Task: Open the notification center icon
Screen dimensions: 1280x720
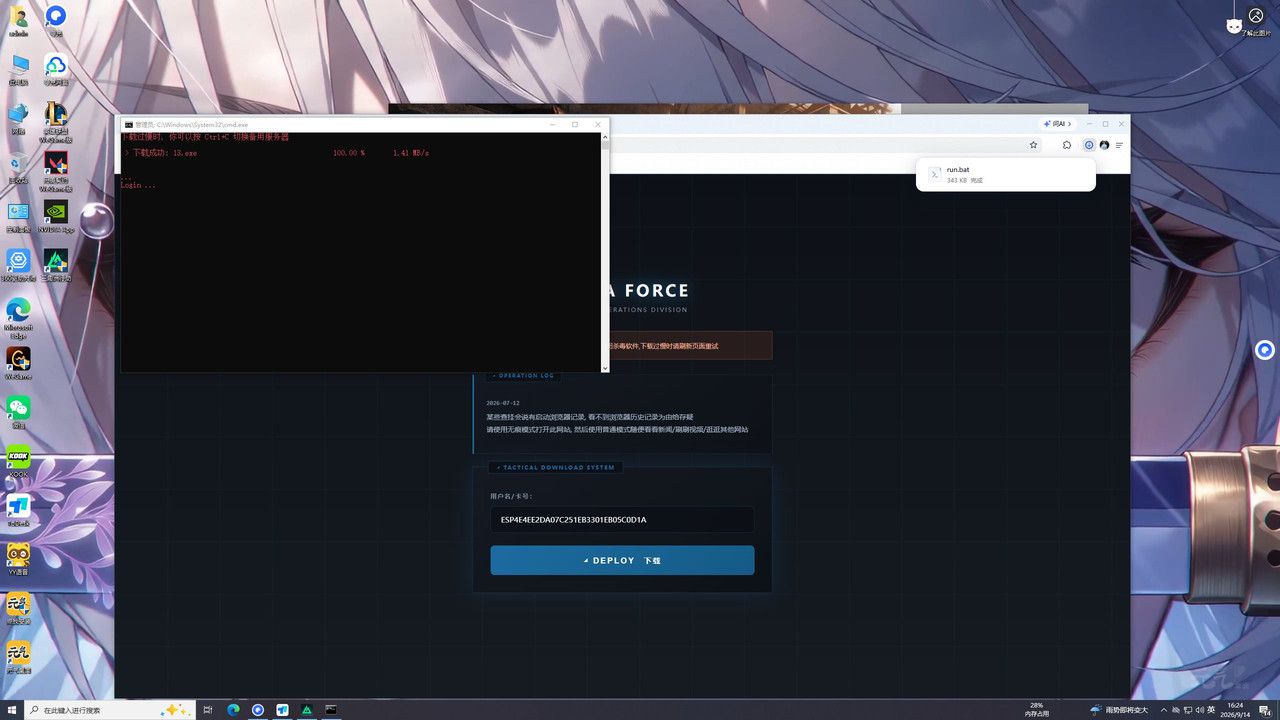Action: click(1264, 710)
